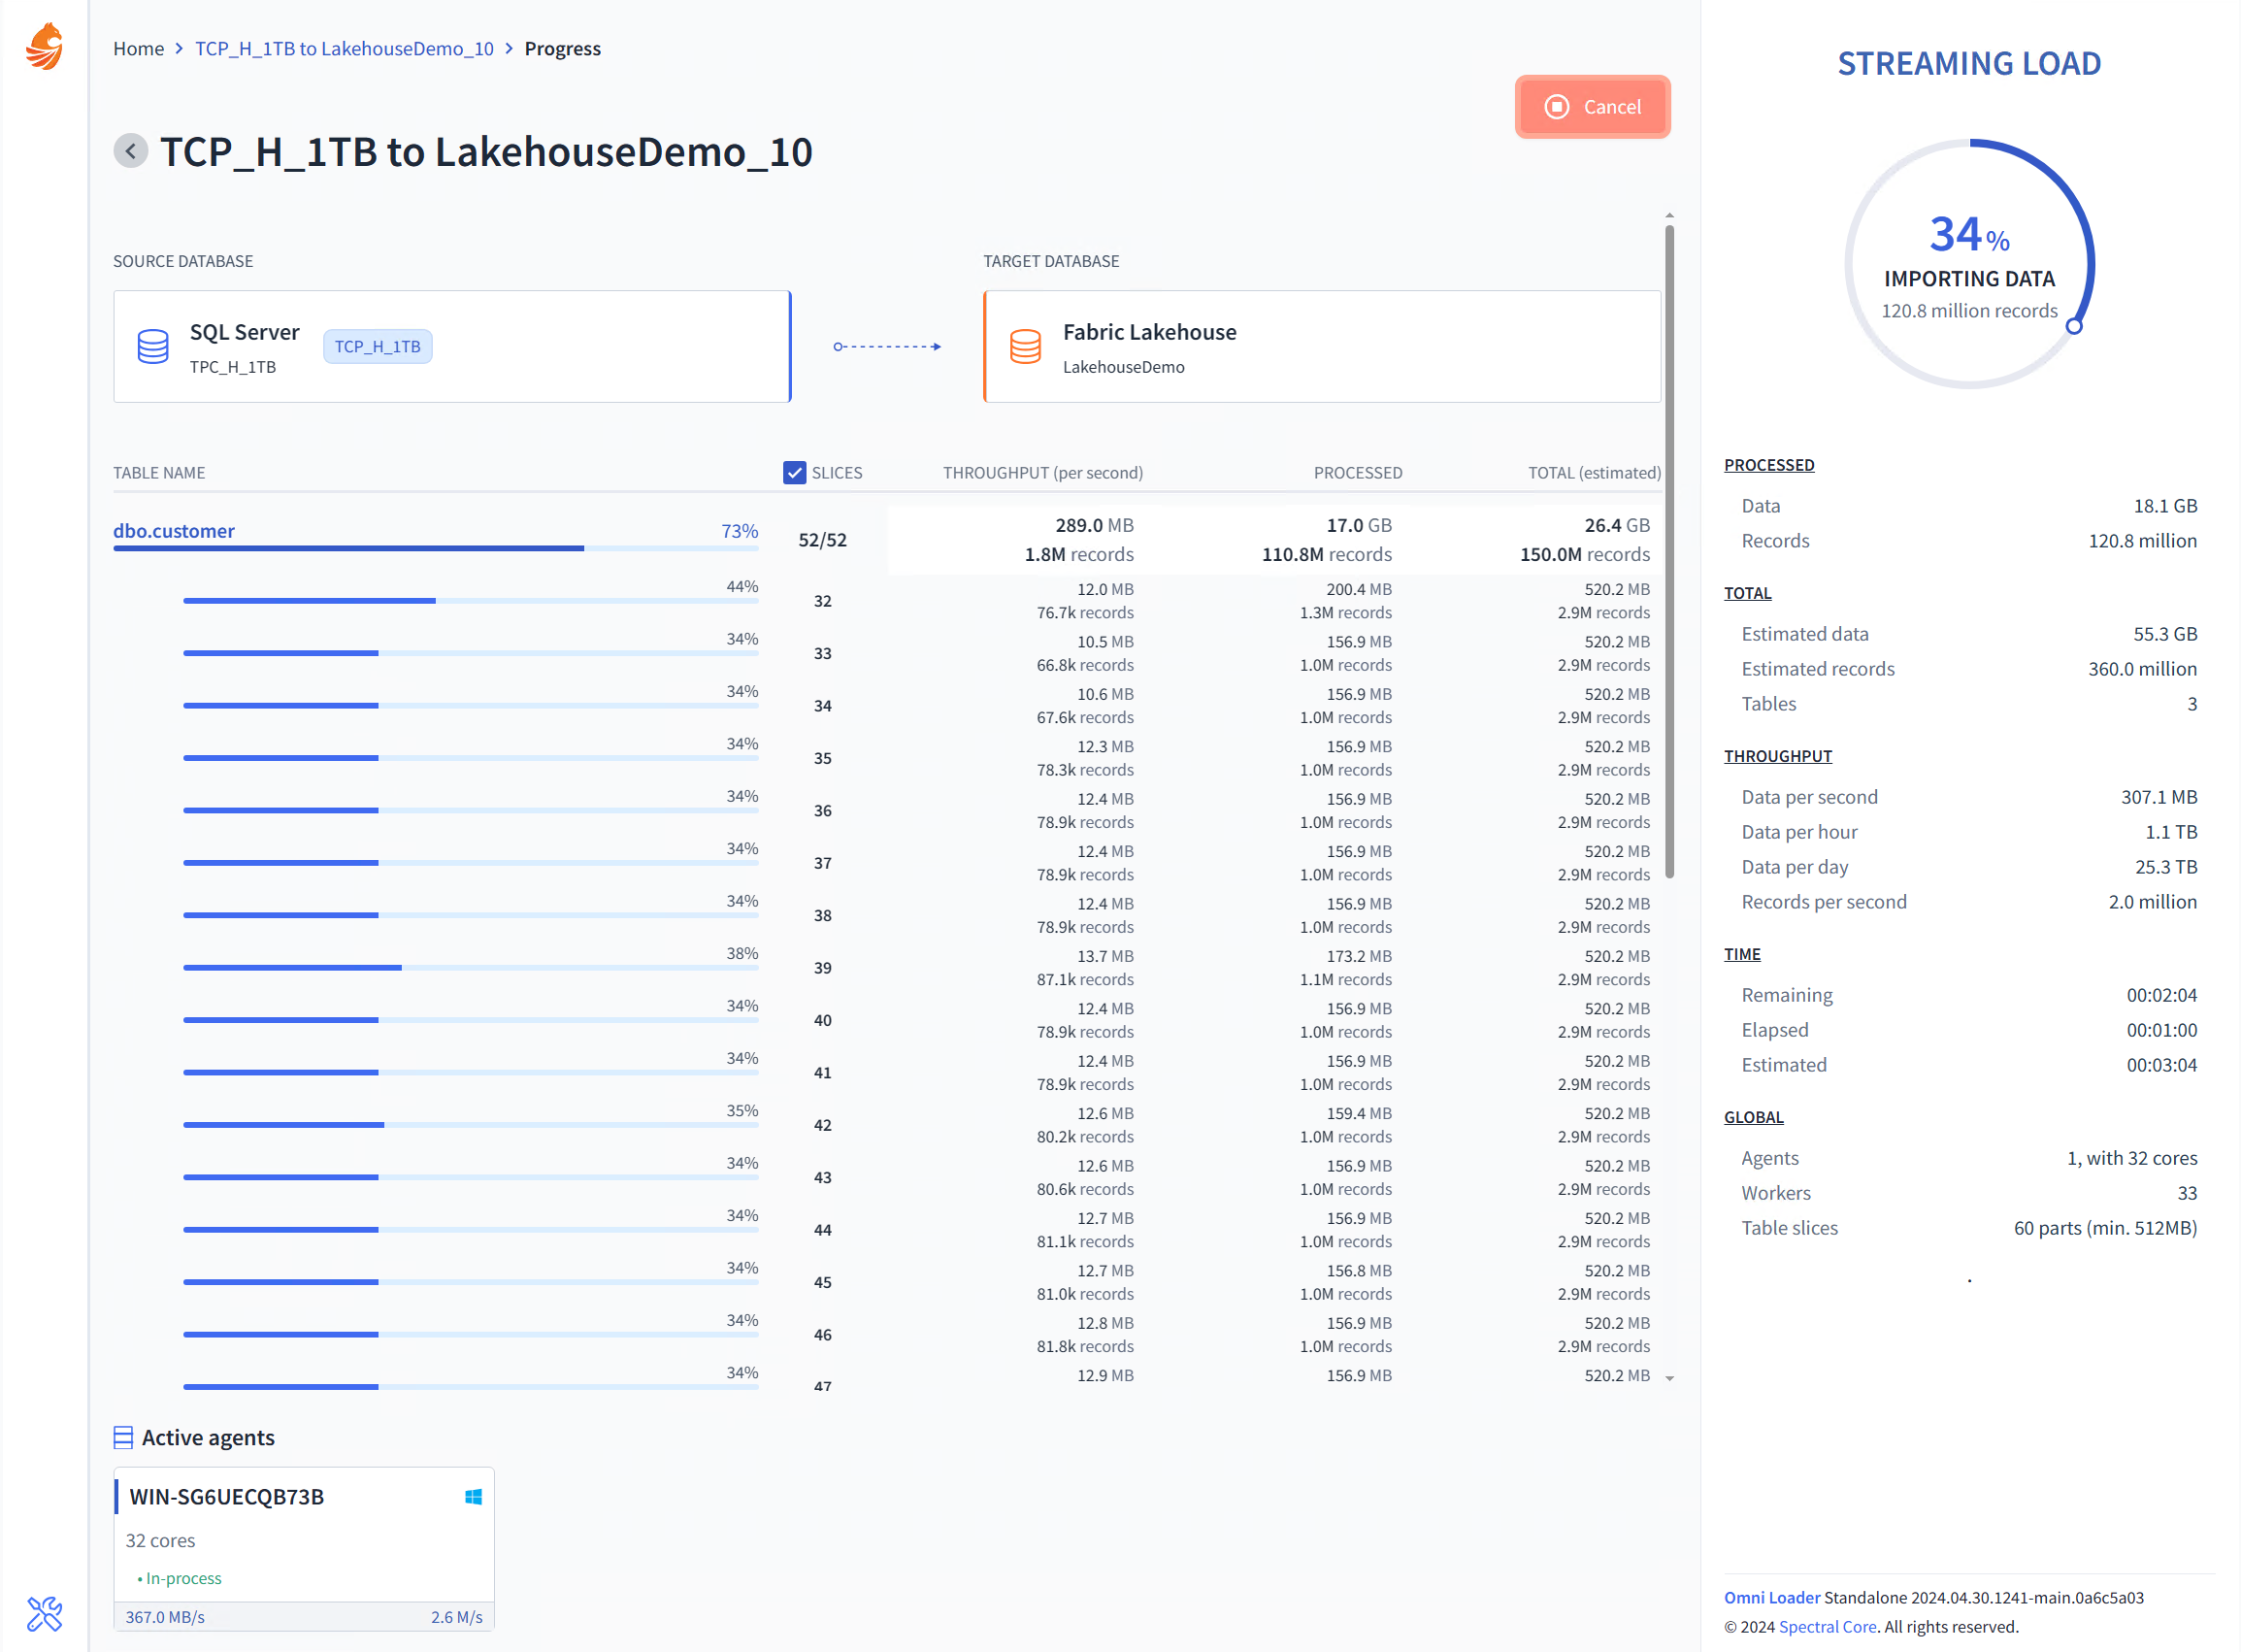The image size is (2241, 1652).
Task: Click the Windows logo on agent card
Action: (x=473, y=1496)
